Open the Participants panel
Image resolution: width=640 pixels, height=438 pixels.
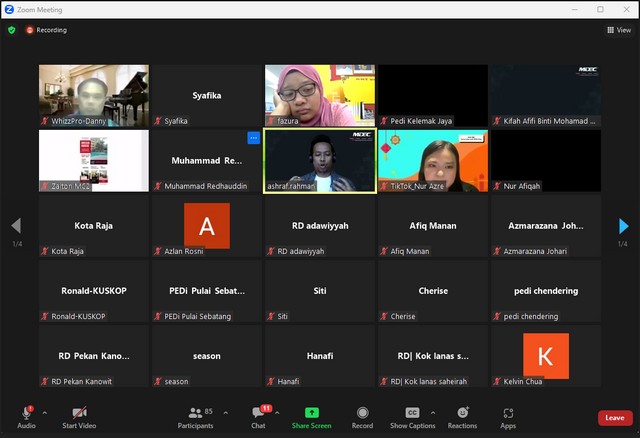tap(195, 413)
